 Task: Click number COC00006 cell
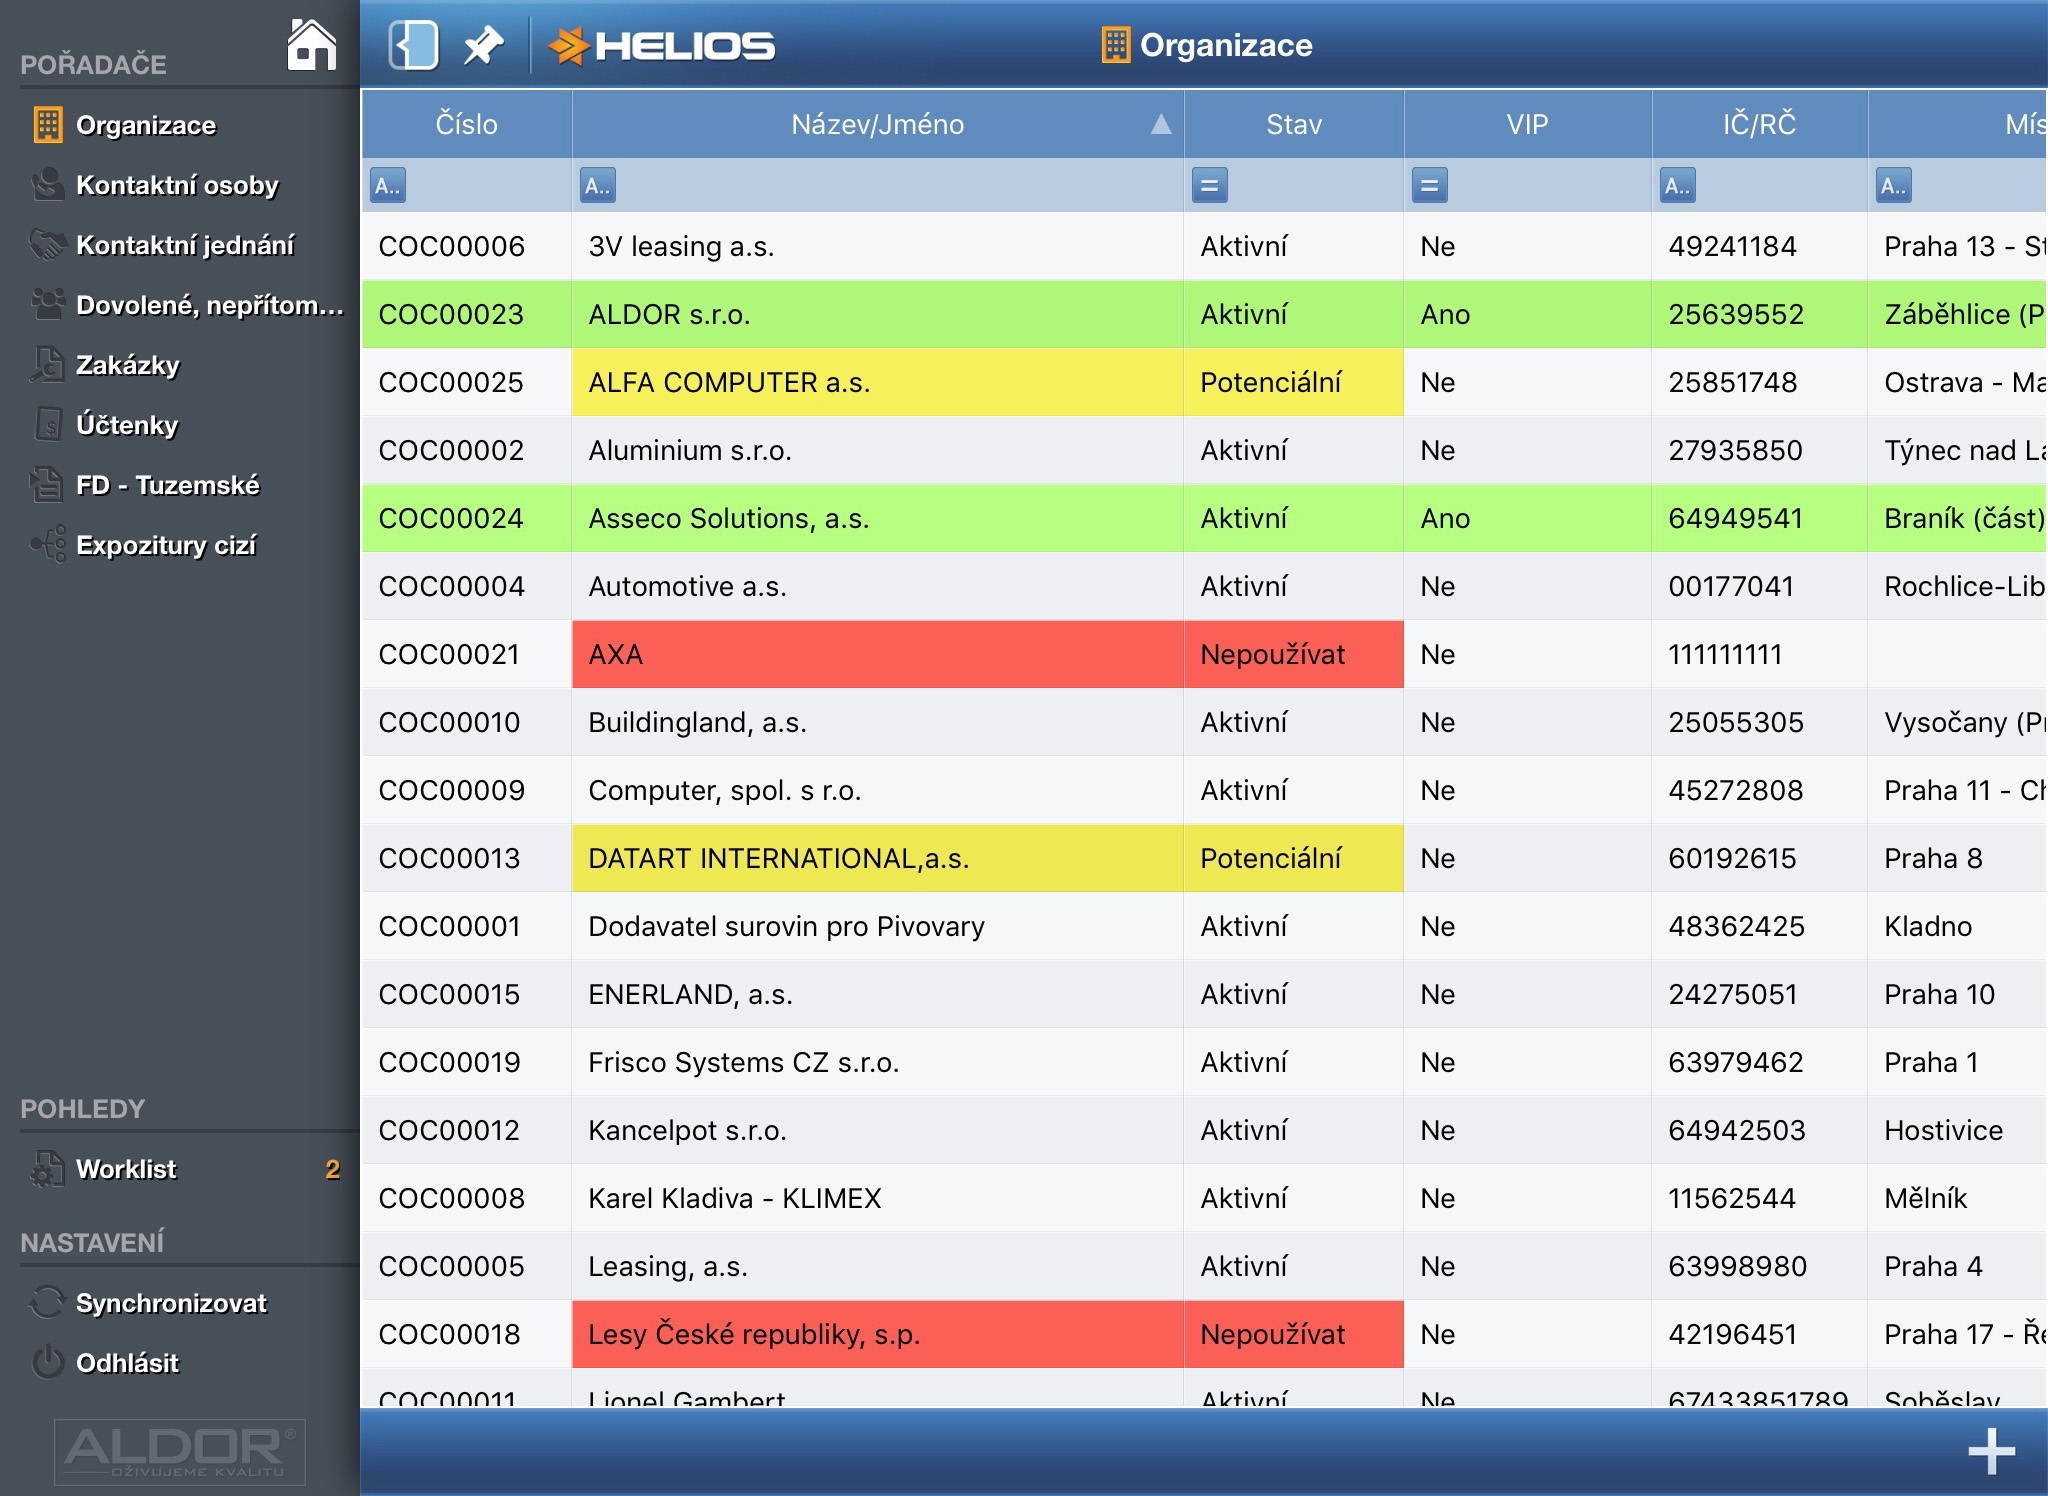[466, 246]
